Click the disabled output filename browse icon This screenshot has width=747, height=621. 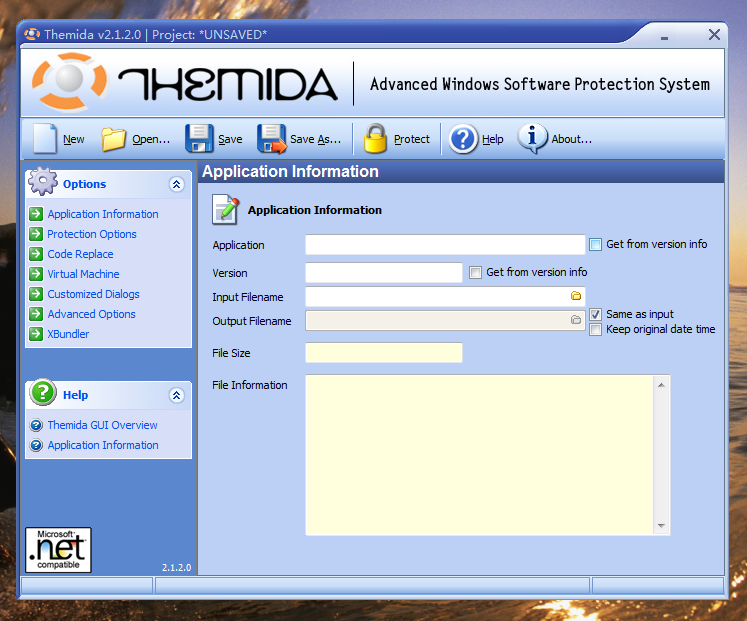coord(575,320)
